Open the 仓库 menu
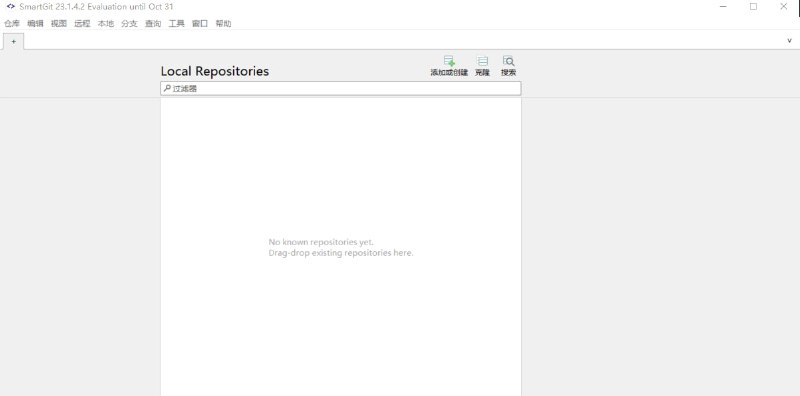The image size is (800, 396). pos(12,23)
